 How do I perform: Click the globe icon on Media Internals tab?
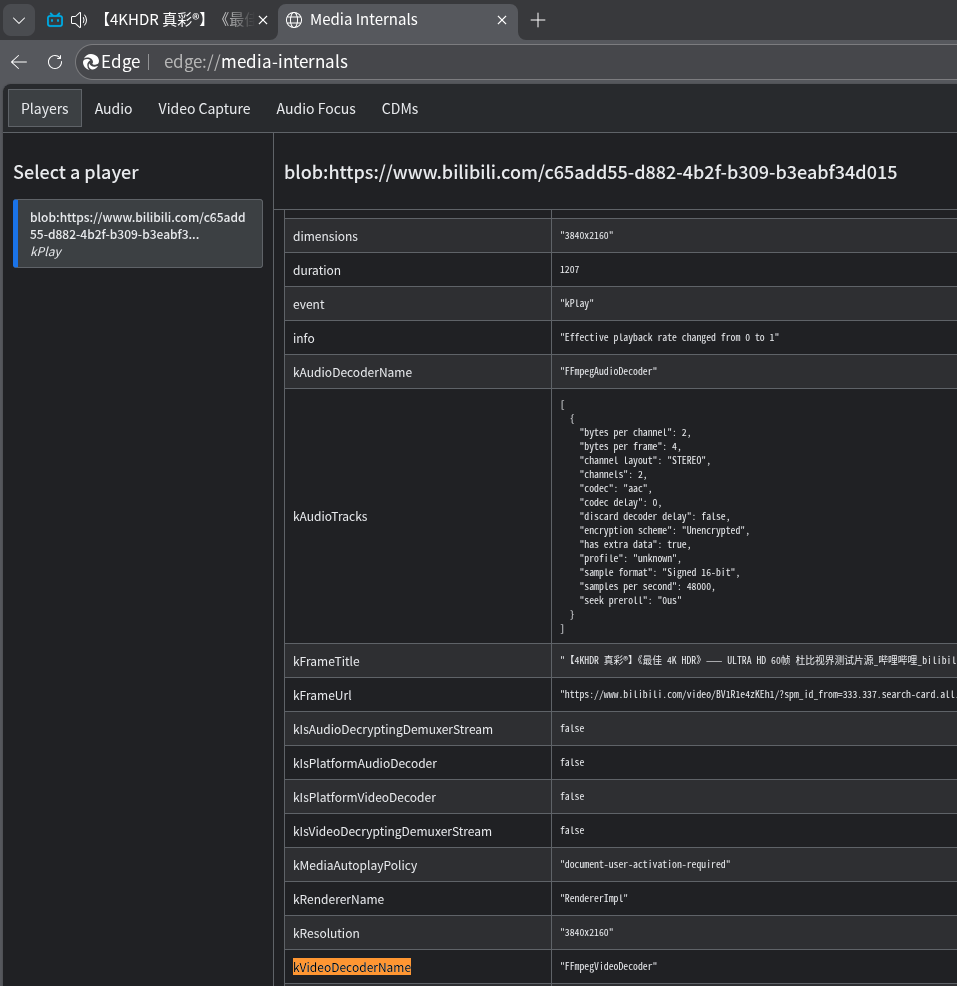(294, 20)
